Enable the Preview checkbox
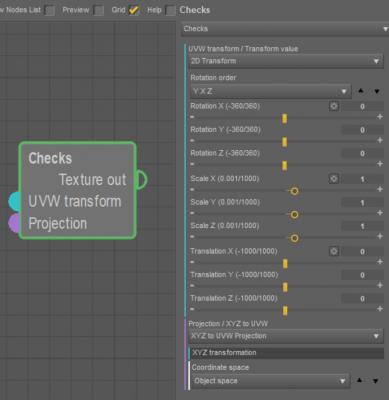Viewport: 389px width, 400px height. tap(98, 10)
